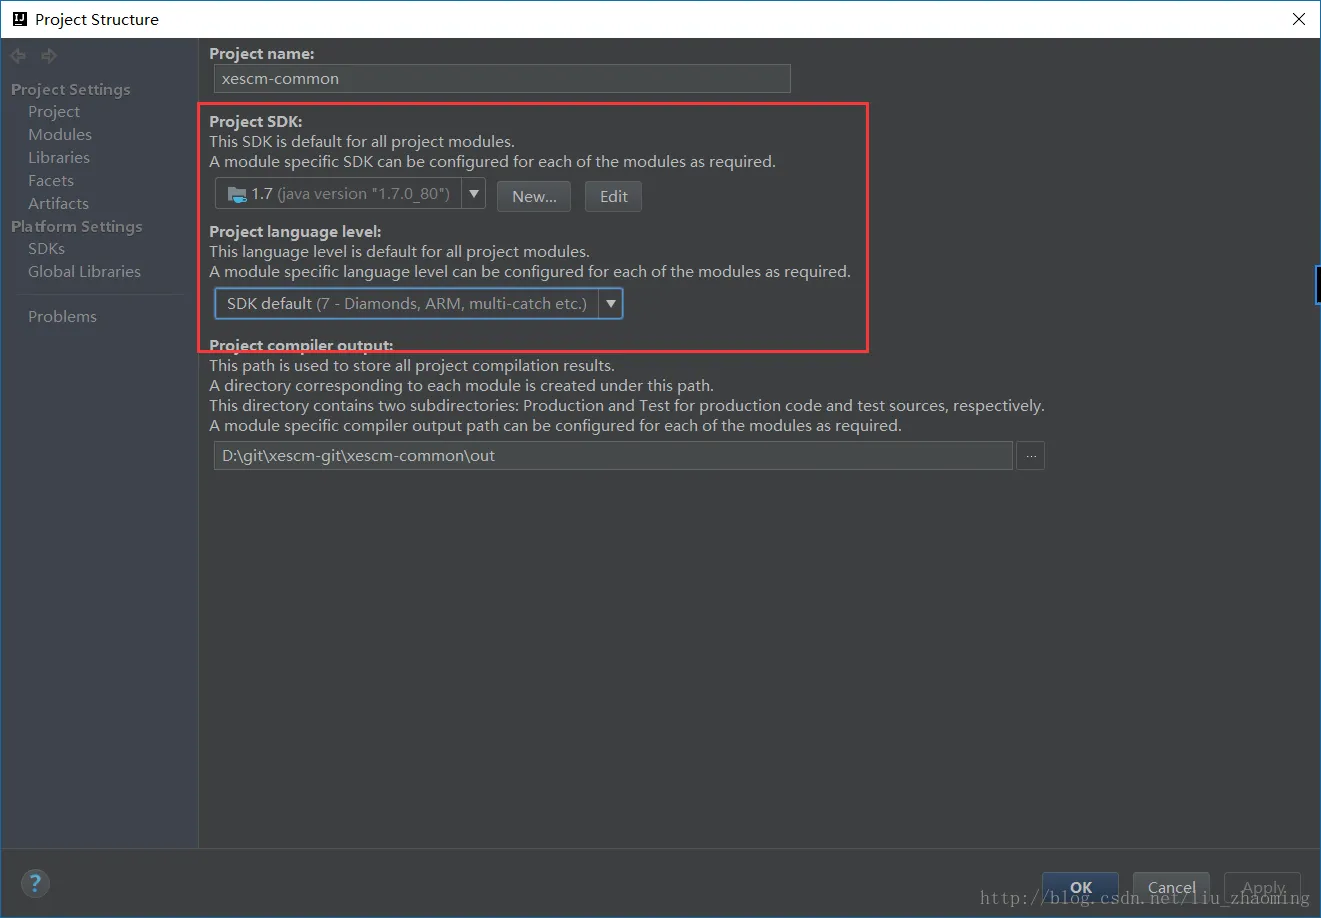Image resolution: width=1321 pixels, height=918 pixels.
Task: Click 'This path is used to store' text
Action: (x=412, y=366)
